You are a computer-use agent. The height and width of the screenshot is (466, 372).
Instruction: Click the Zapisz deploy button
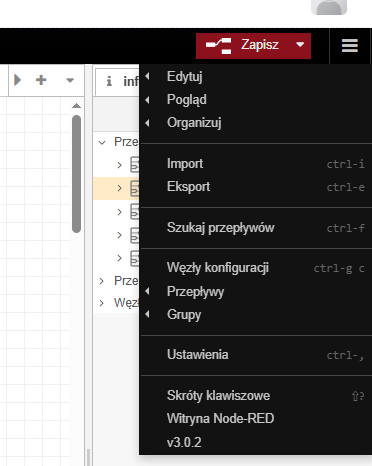[x=243, y=46]
